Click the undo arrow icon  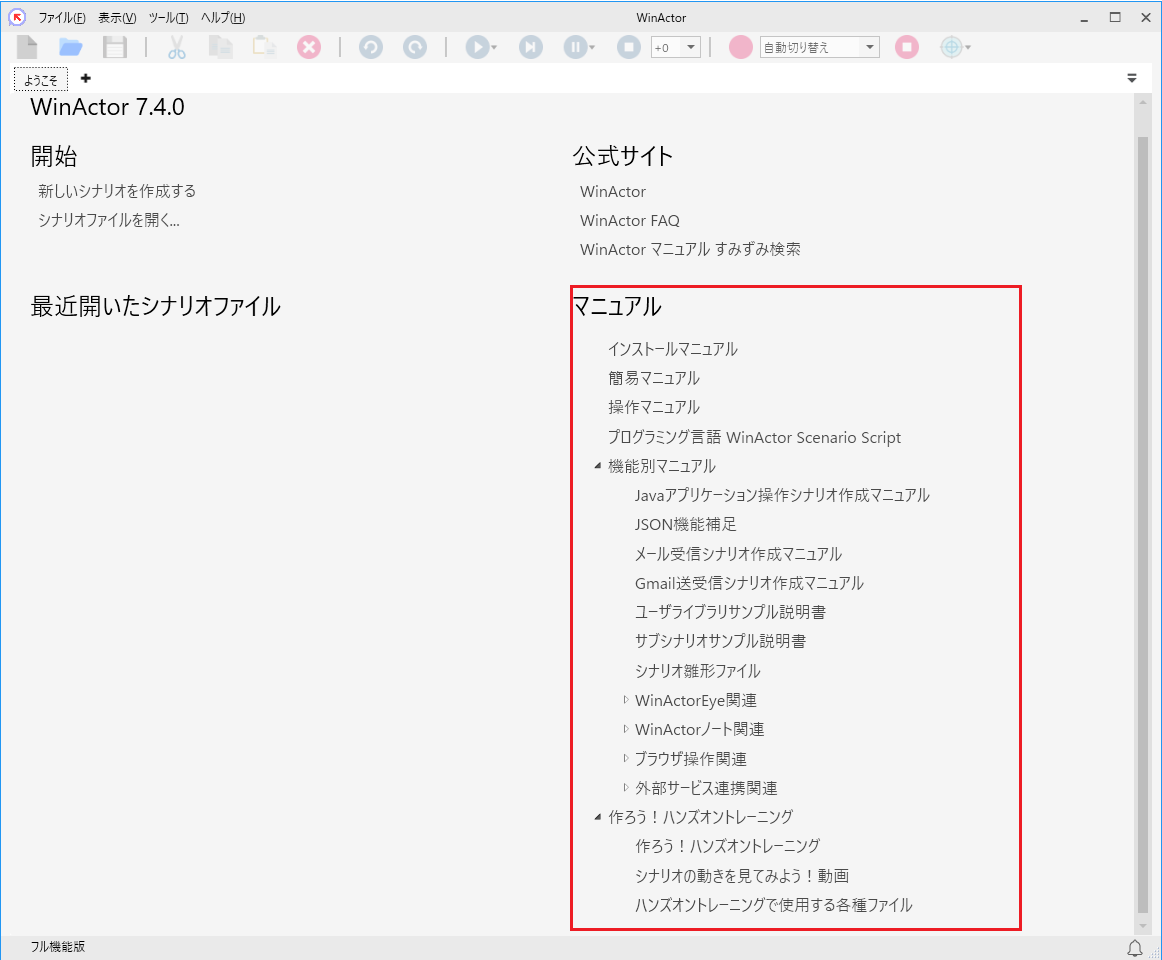pyautogui.click(x=371, y=47)
